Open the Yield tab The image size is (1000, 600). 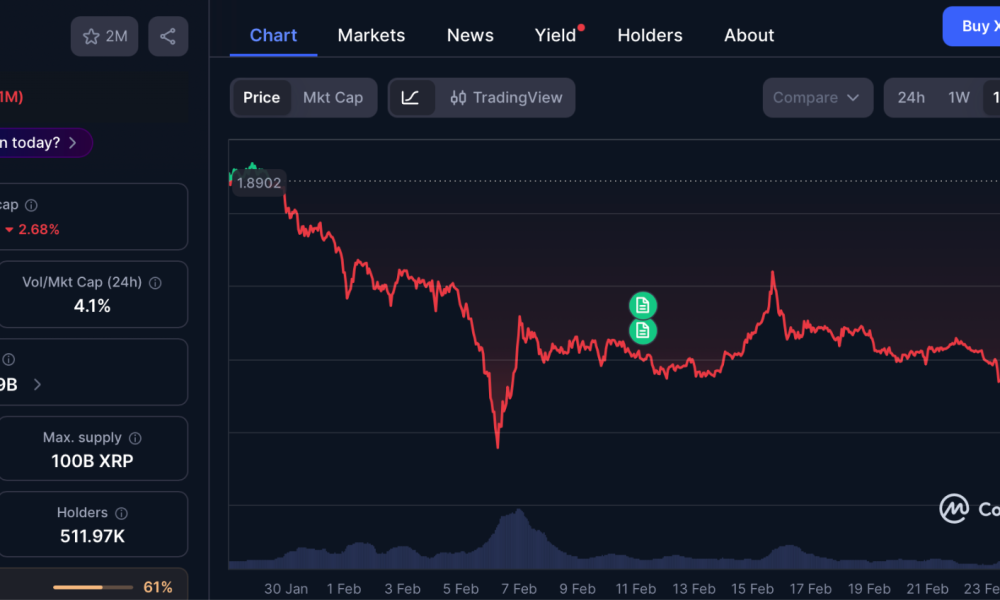555,35
